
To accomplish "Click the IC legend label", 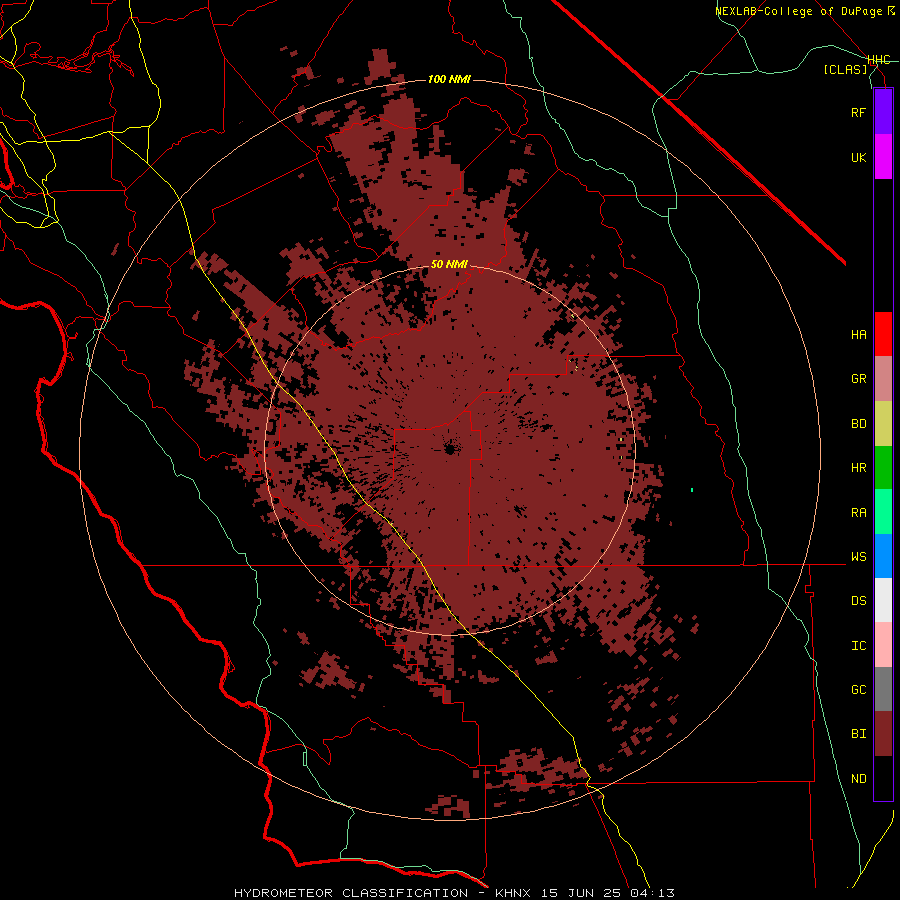I will point(858,646).
